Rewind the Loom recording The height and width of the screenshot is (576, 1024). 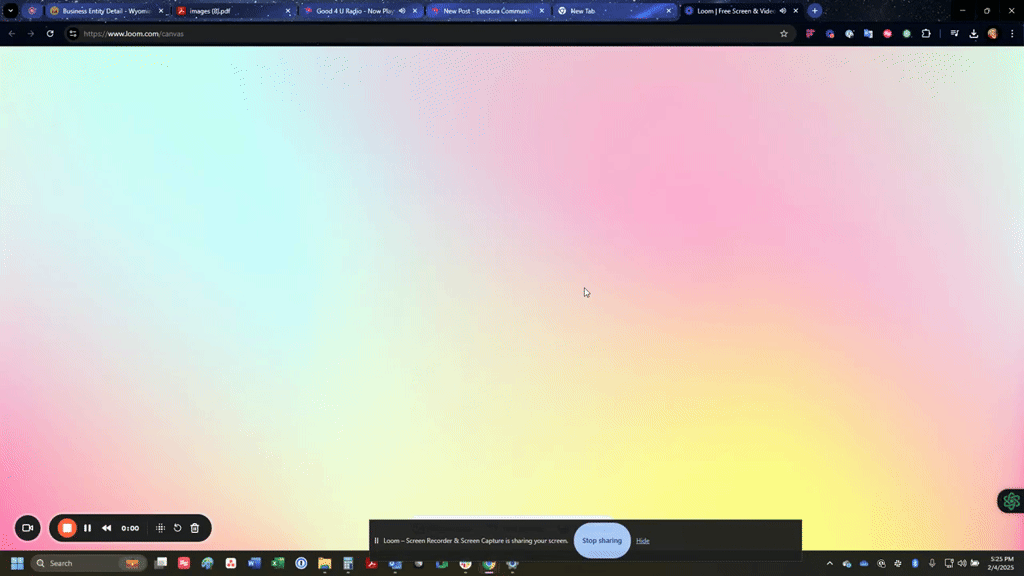(106, 528)
